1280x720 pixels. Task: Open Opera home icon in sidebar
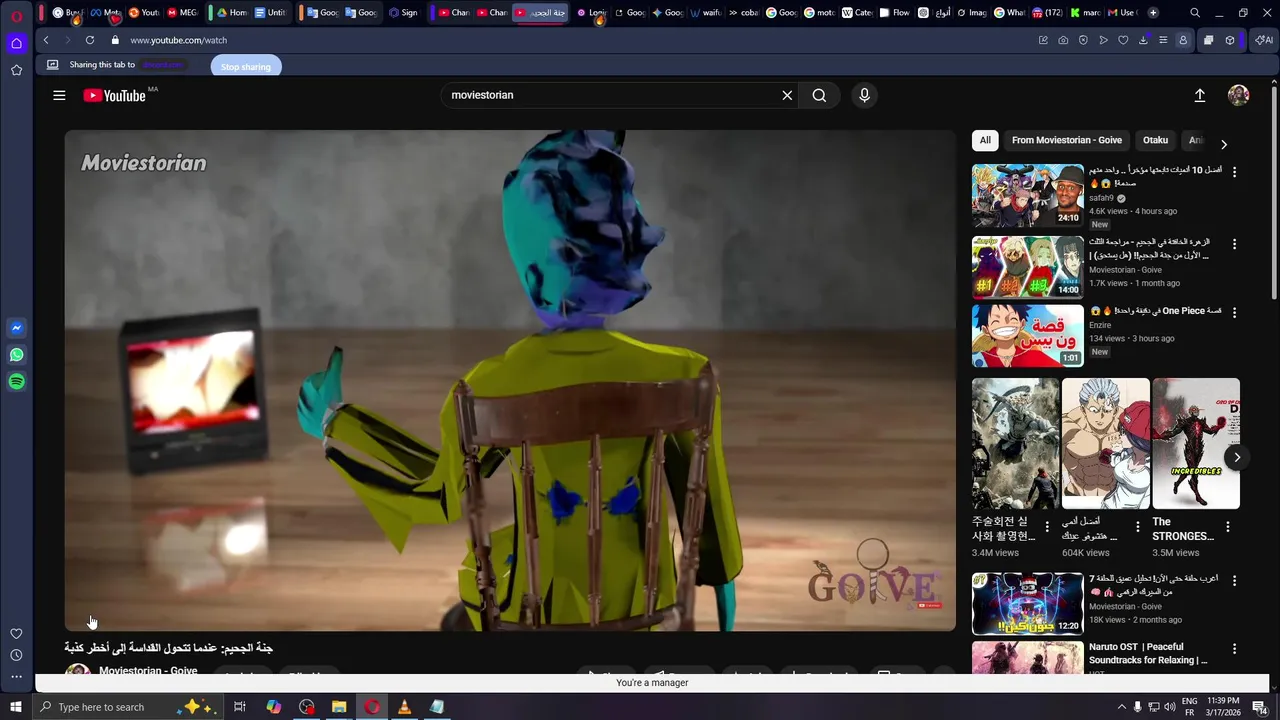coord(16,43)
